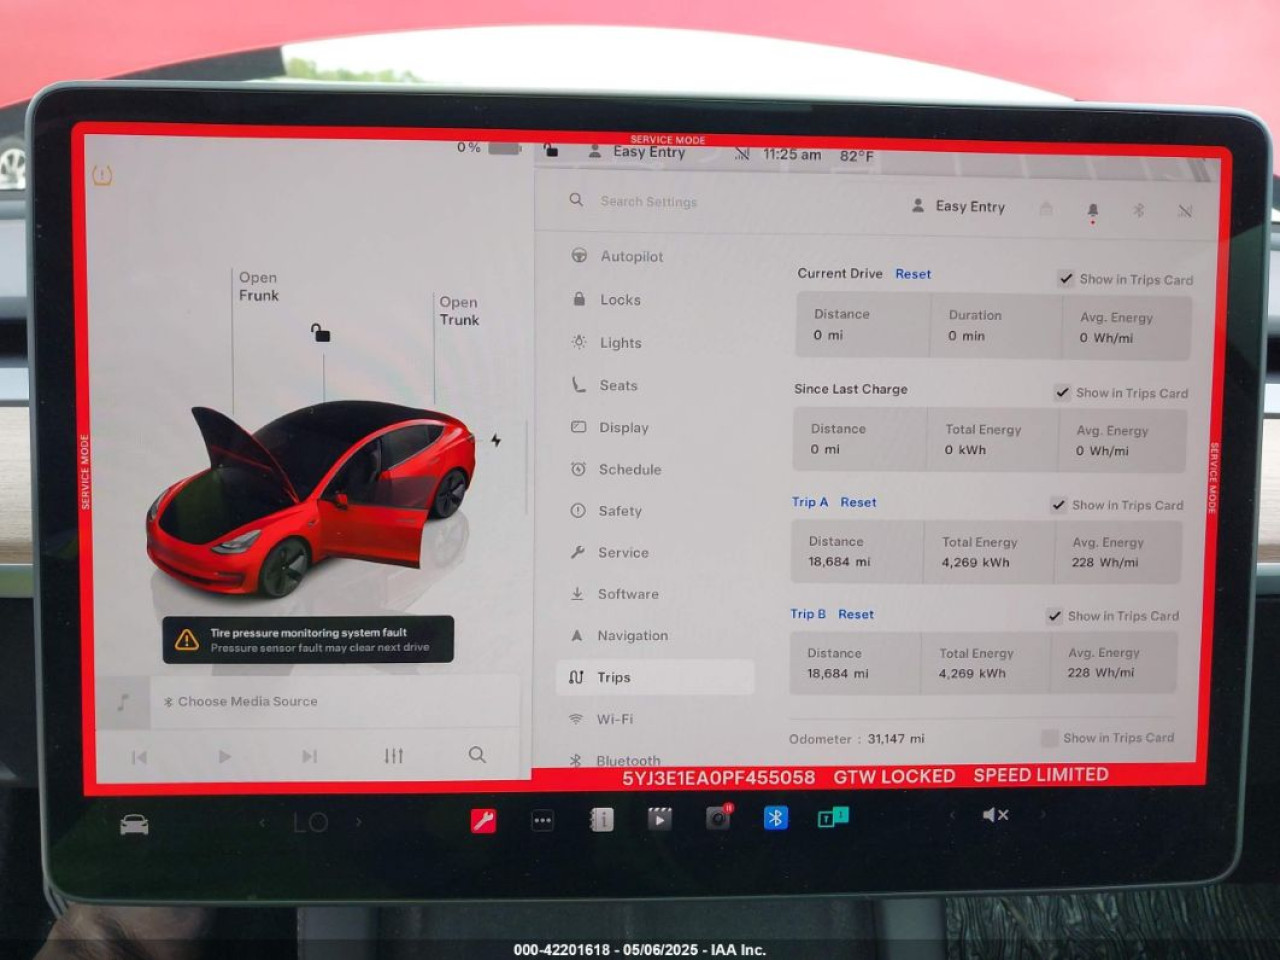Reset the Current Drive stats
The height and width of the screenshot is (960, 1280).
[913, 274]
